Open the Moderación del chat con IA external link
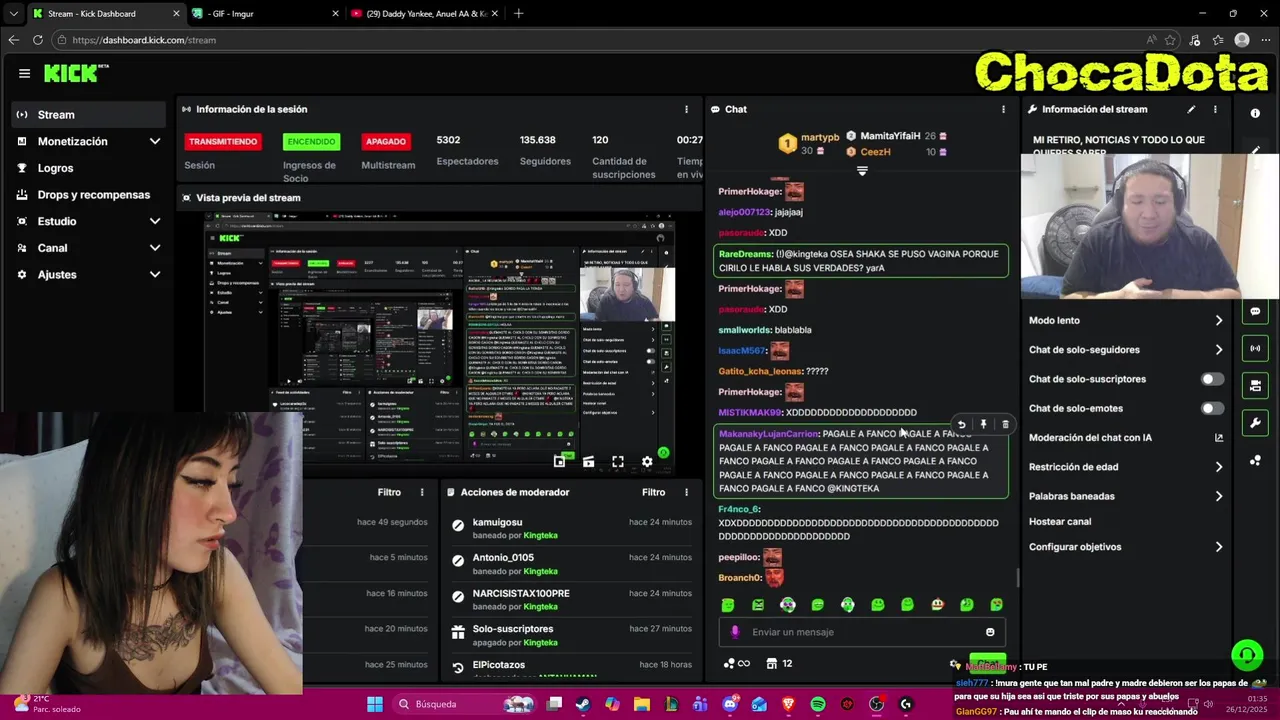Viewport: 1280px width, 720px height. tap(1218, 438)
